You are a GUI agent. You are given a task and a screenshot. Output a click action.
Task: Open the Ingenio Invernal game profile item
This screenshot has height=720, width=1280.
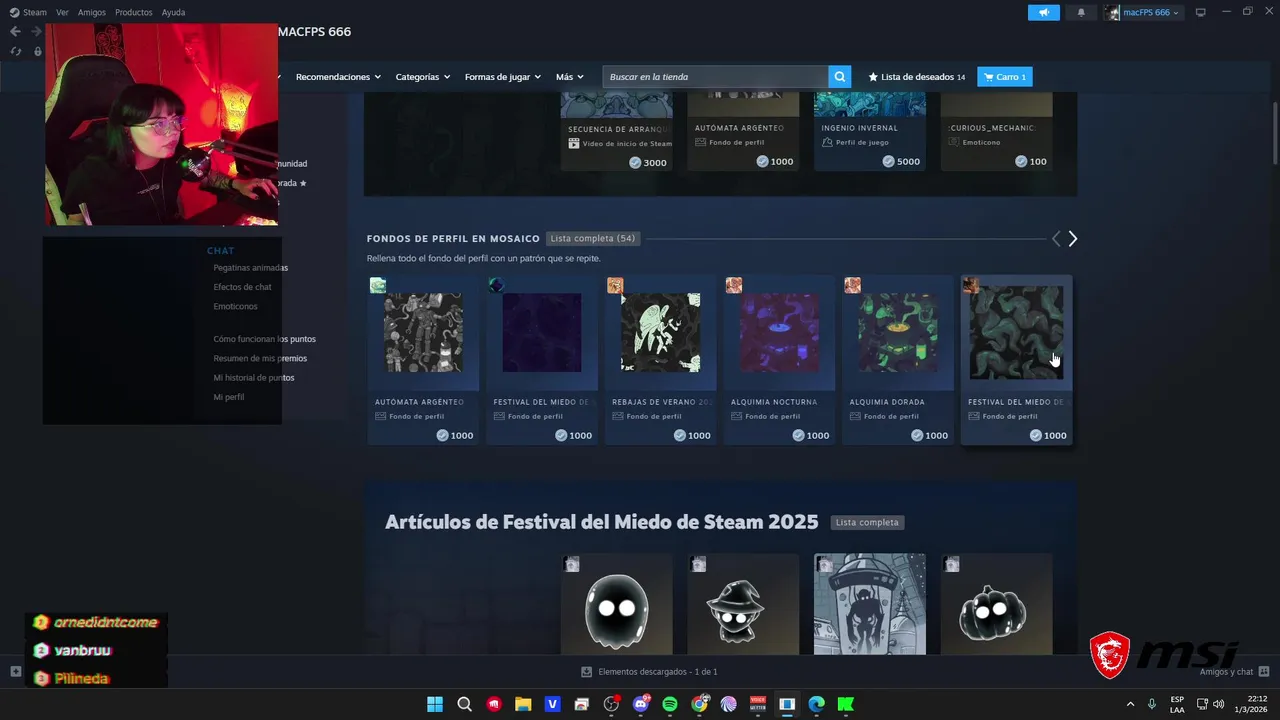870,132
